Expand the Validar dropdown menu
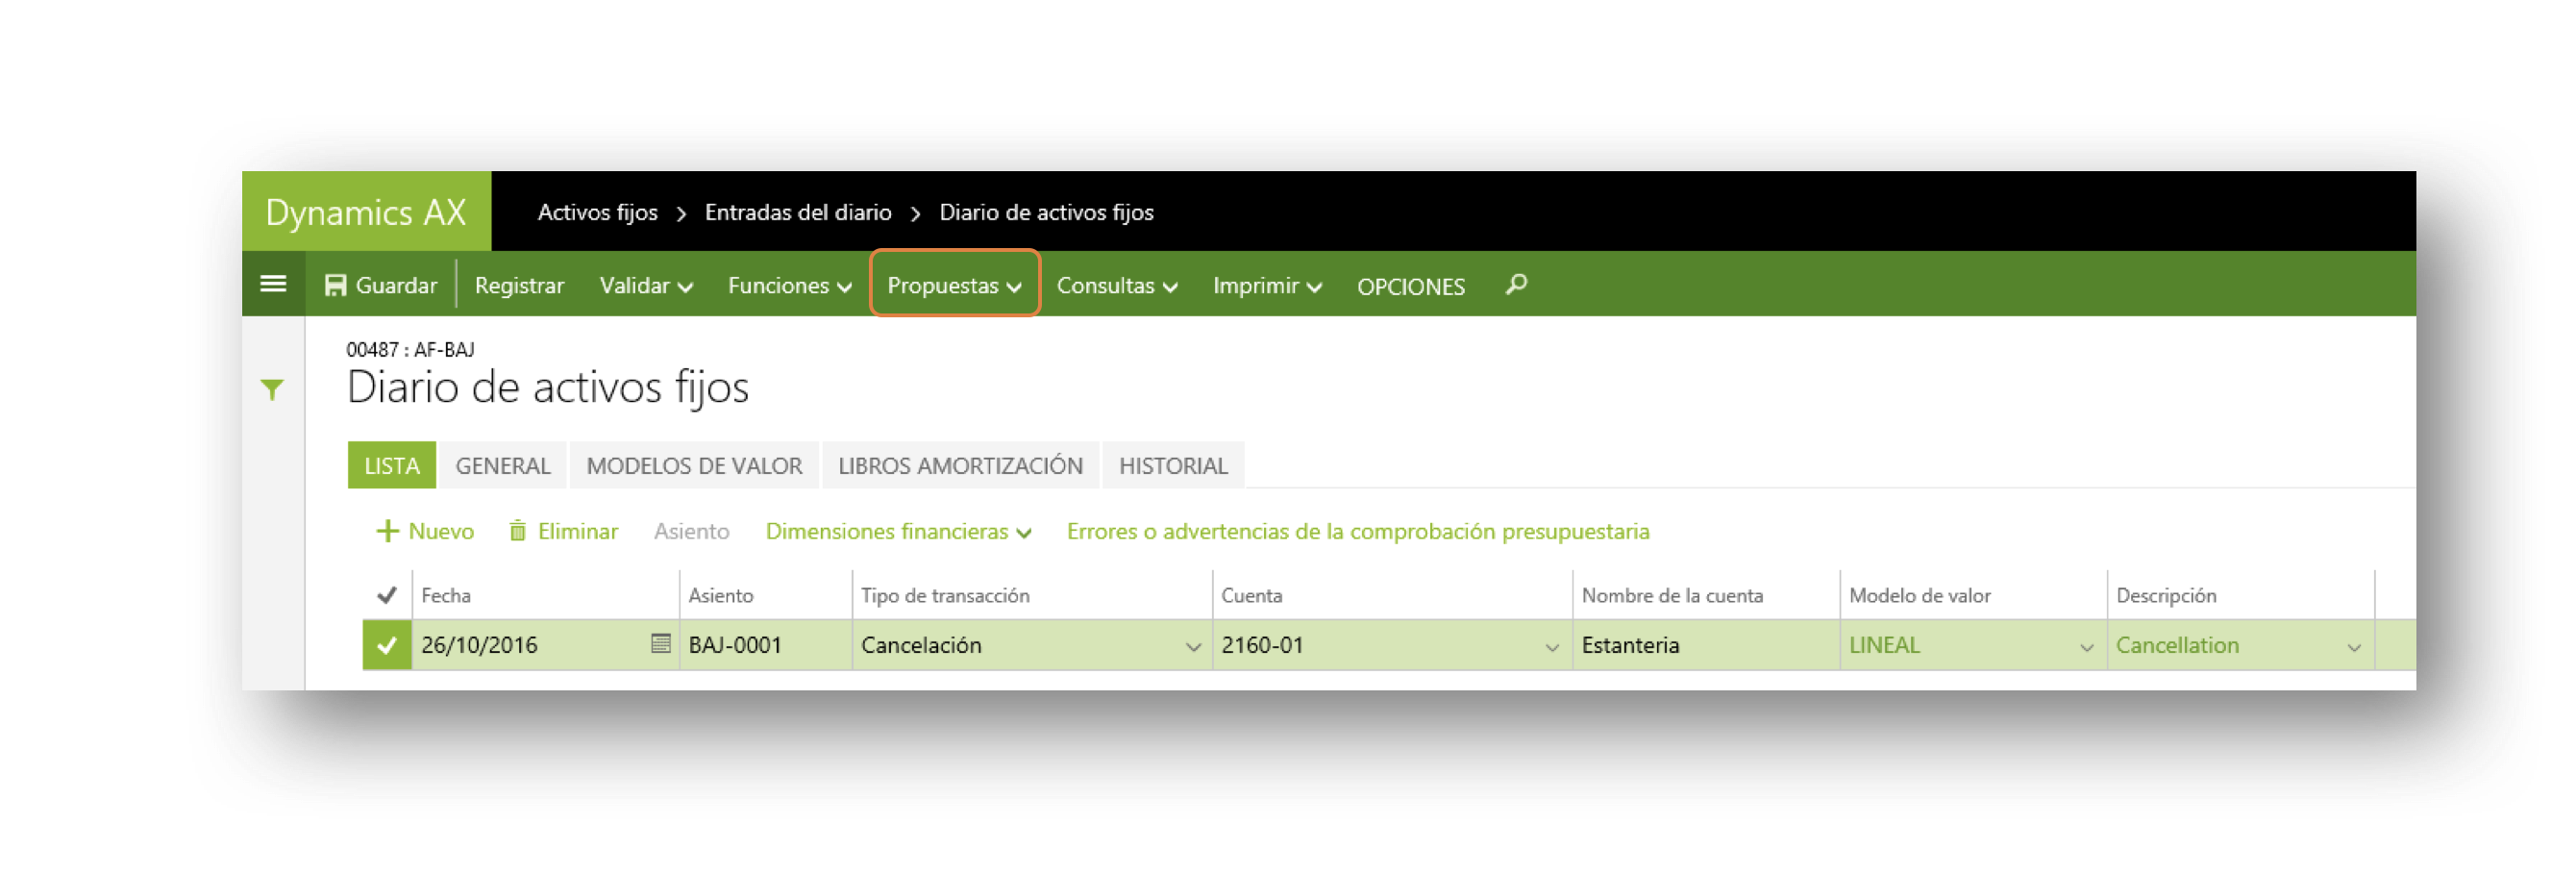Screen dimensions: 2576x875 click(x=646, y=286)
